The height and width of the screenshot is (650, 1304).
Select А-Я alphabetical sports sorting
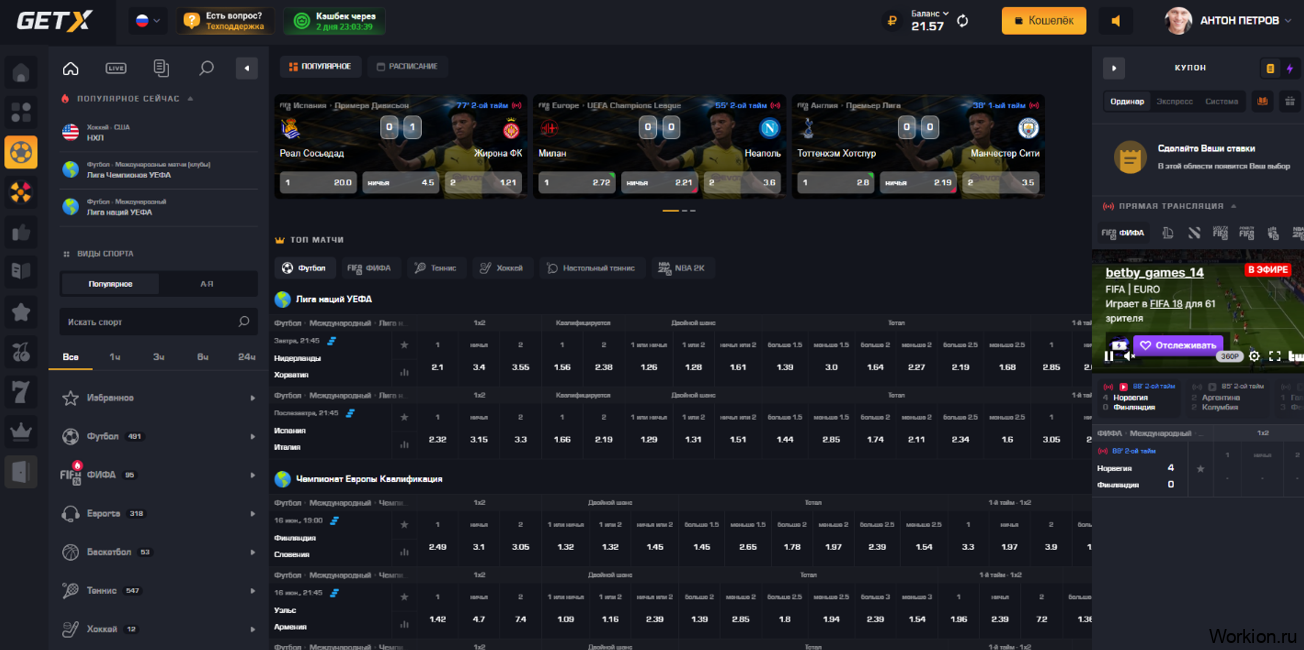pyautogui.click(x=207, y=284)
